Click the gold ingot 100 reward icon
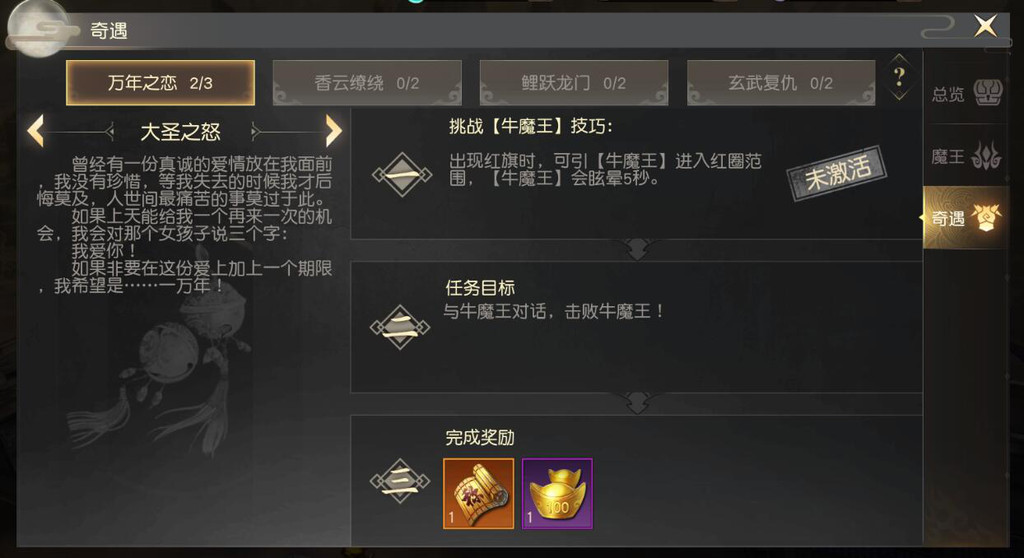 click(x=557, y=493)
